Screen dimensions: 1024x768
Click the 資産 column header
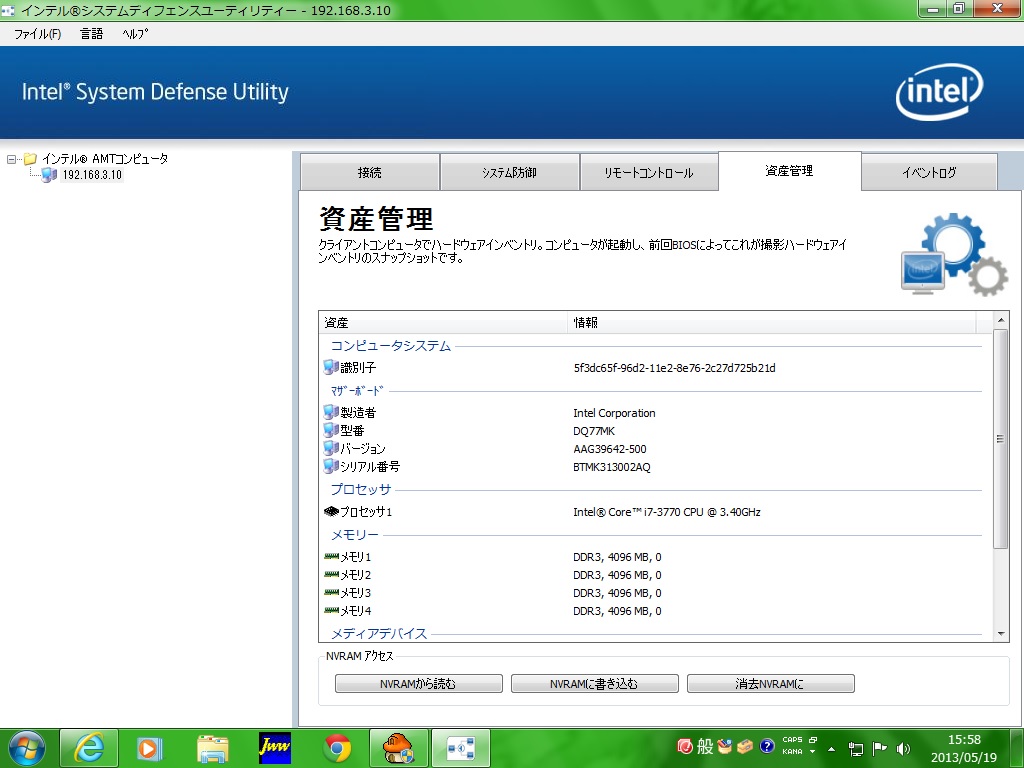[444, 323]
